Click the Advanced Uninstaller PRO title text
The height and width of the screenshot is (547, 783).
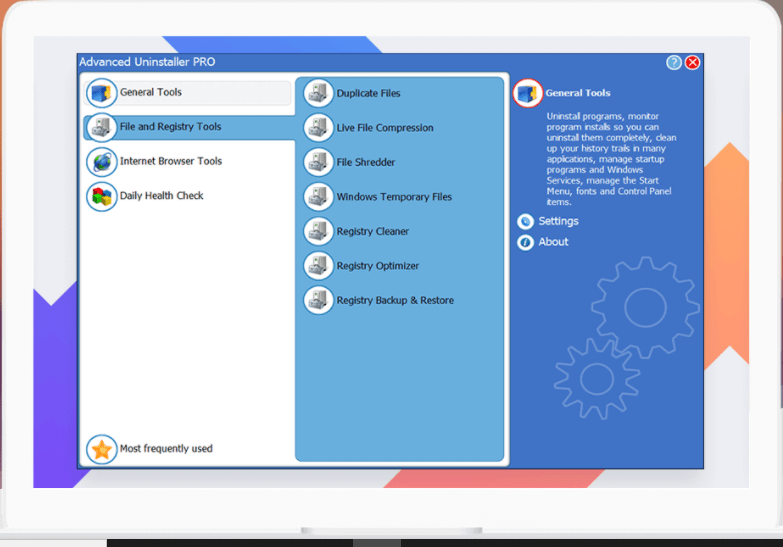click(147, 62)
